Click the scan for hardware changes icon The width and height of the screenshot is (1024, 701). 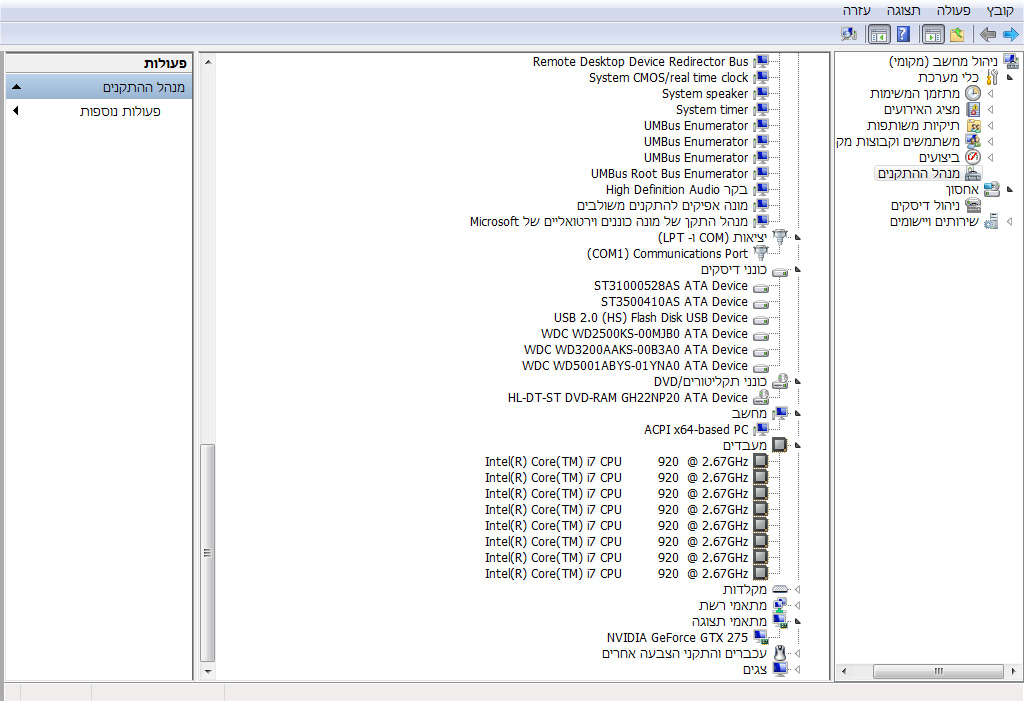point(849,34)
